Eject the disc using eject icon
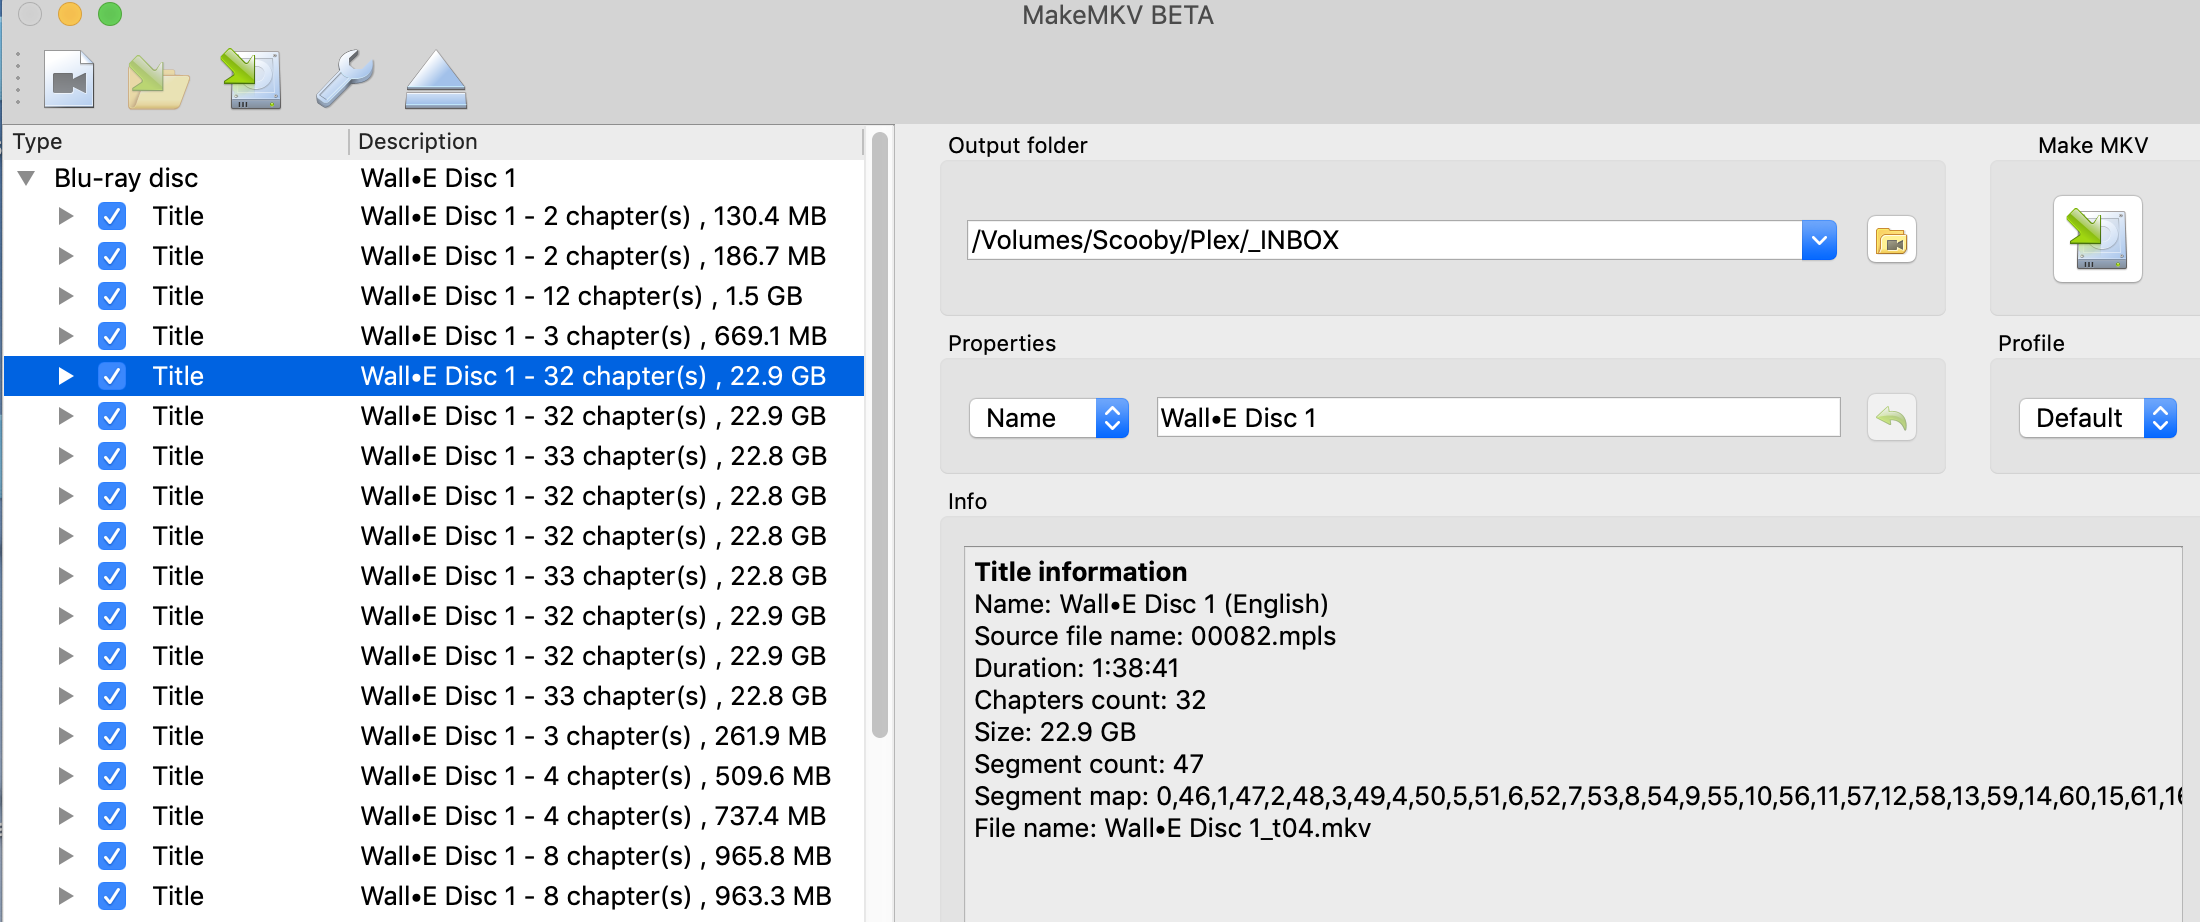 436,79
